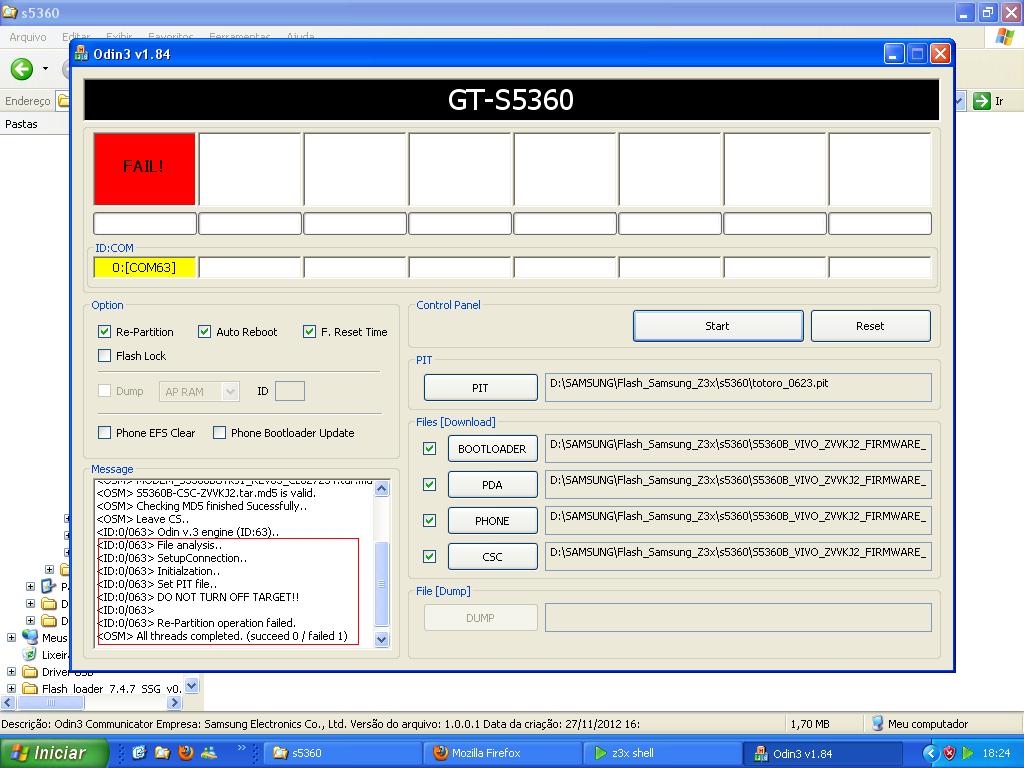Image resolution: width=1024 pixels, height=768 pixels.
Task: Click the yellow 0:[COM63] port box
Action: pos(144,267)
